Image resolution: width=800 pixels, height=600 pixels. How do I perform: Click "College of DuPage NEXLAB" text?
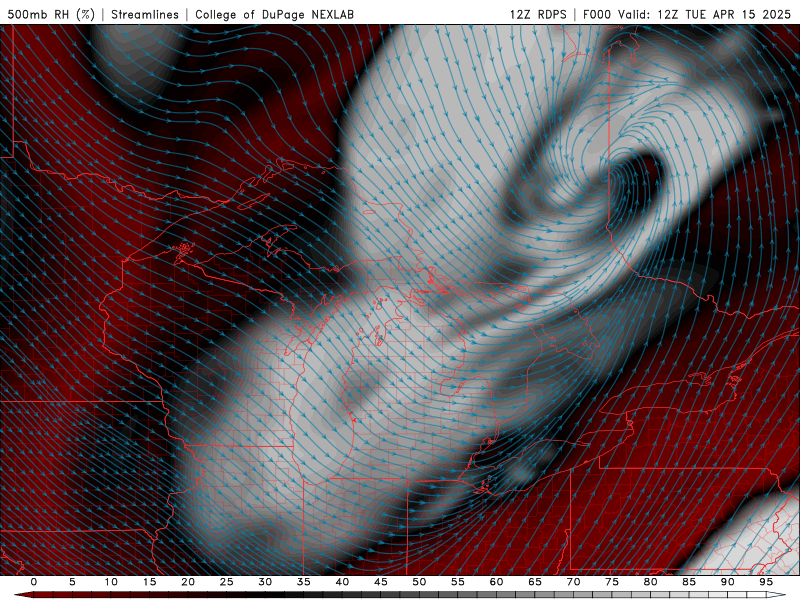click(x=274, y=14)
